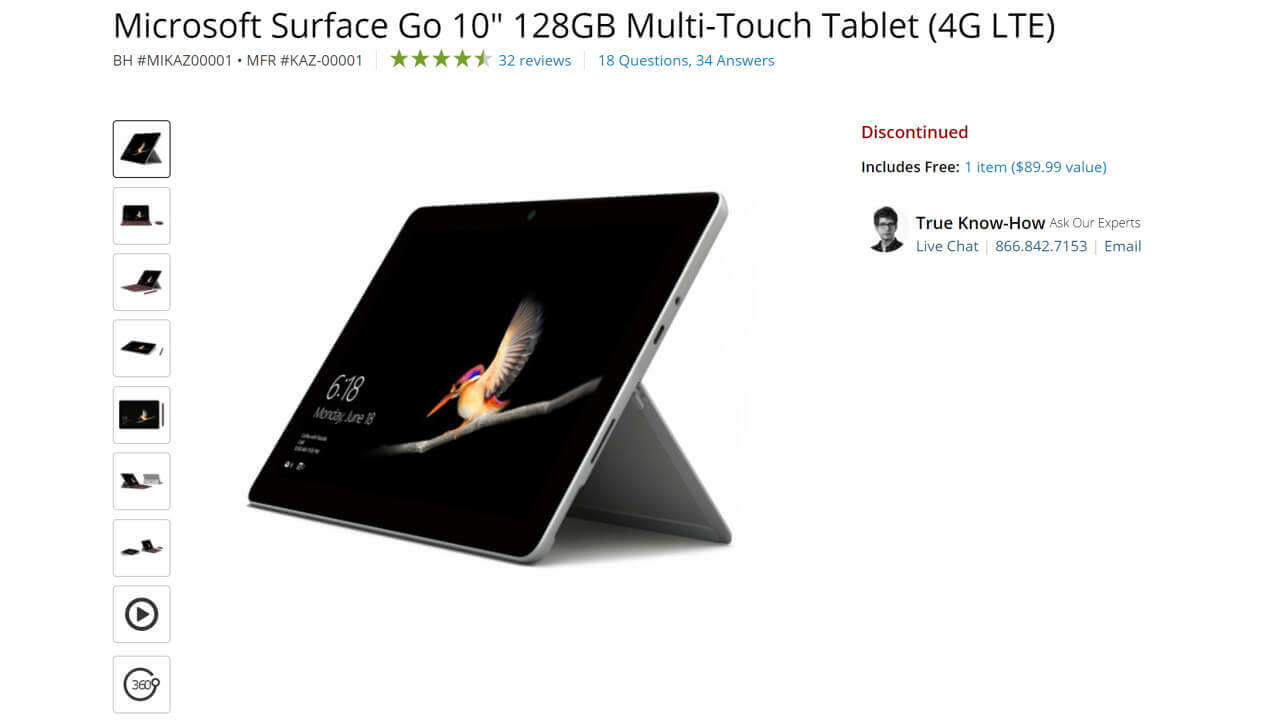The width and height of the screenshot is (1280, 720).
Task: Start a Live Chat with experts
Action: point(947,246)
